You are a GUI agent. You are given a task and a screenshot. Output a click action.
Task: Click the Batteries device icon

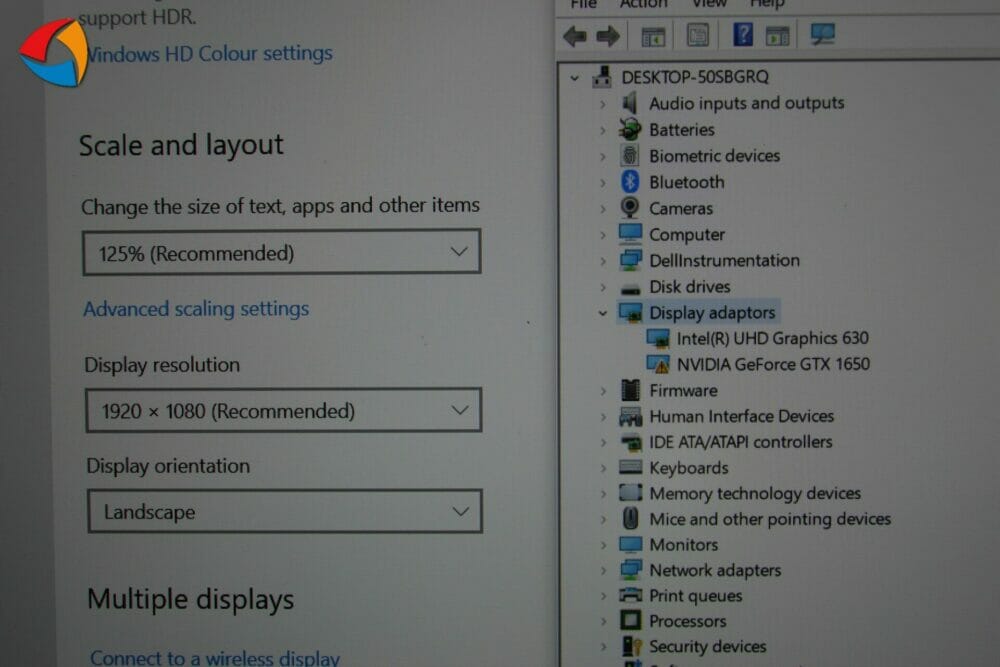click(x=629, y=129)
